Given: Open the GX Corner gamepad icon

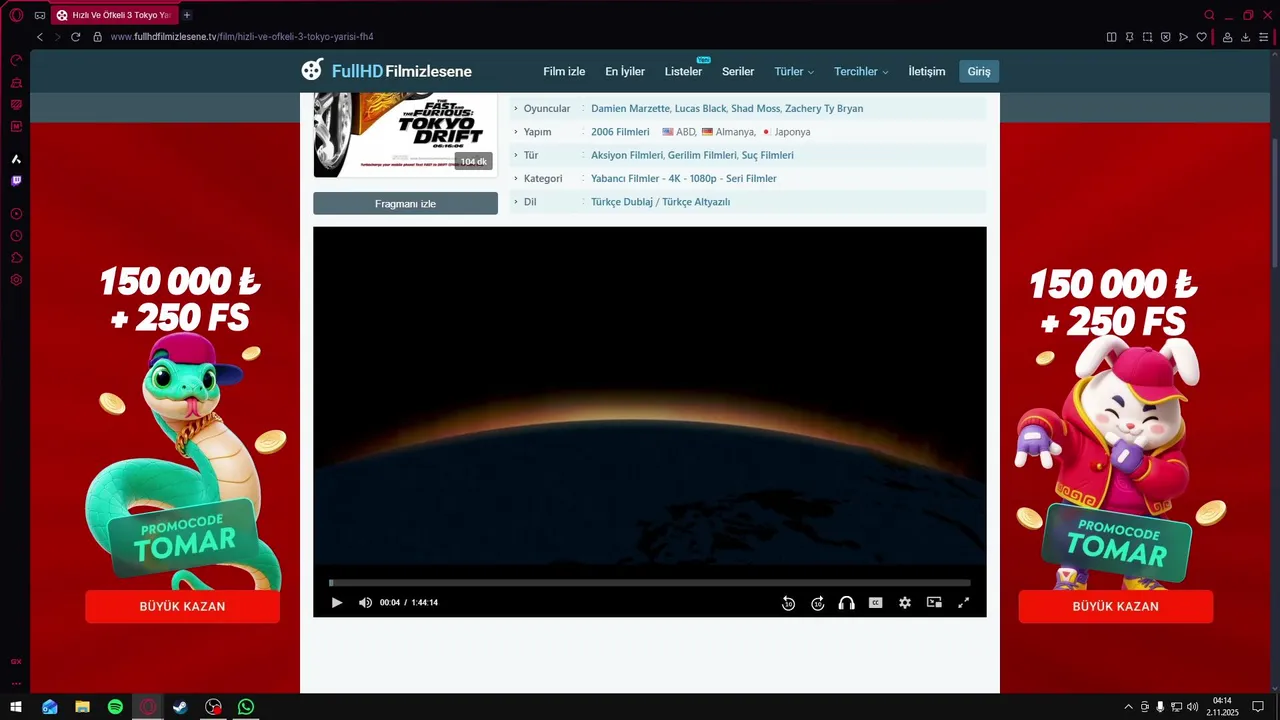Looking at the screenshot, I should point(40,15).
